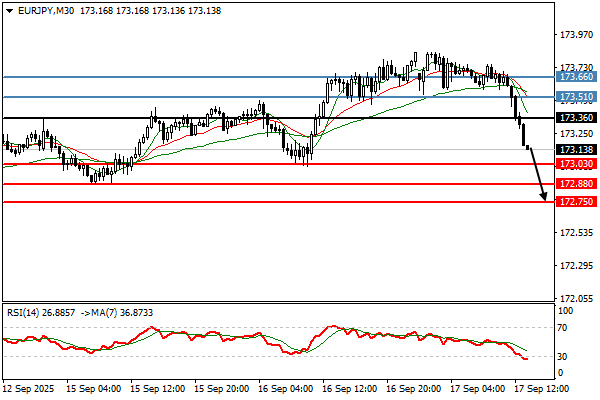
Task: Click the 173.970 price axis value
Action: click(x=576, y=35)
